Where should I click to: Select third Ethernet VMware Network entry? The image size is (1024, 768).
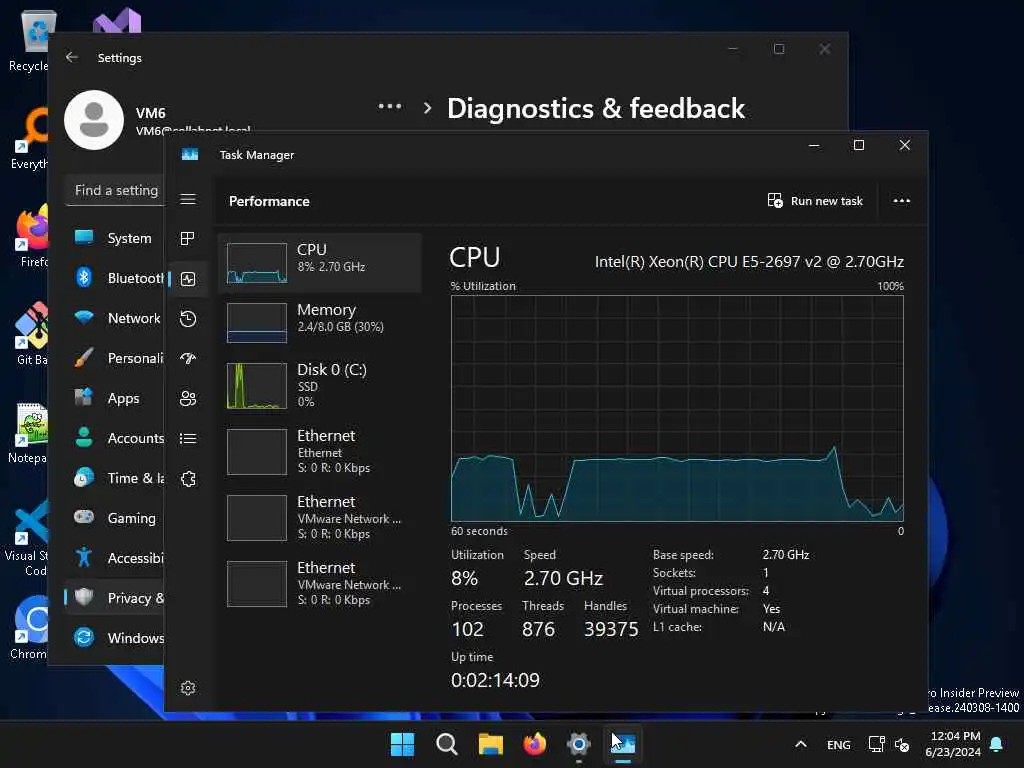click(320, 583)
